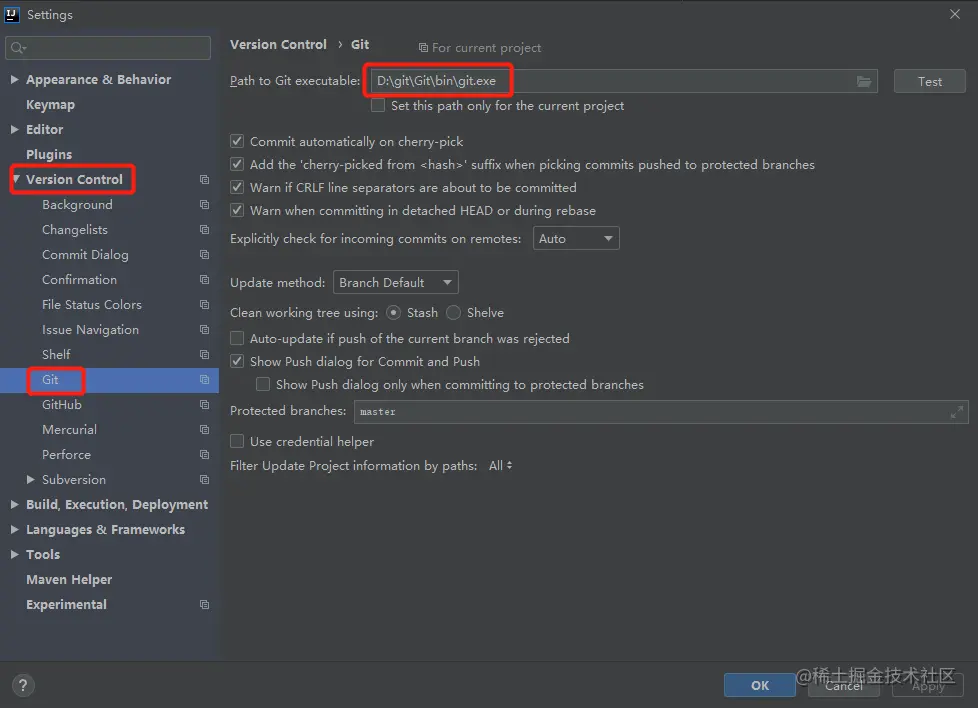Toggle Show Push dialog for Commit and Push
978x708 pixels.
tap(237, 361)
